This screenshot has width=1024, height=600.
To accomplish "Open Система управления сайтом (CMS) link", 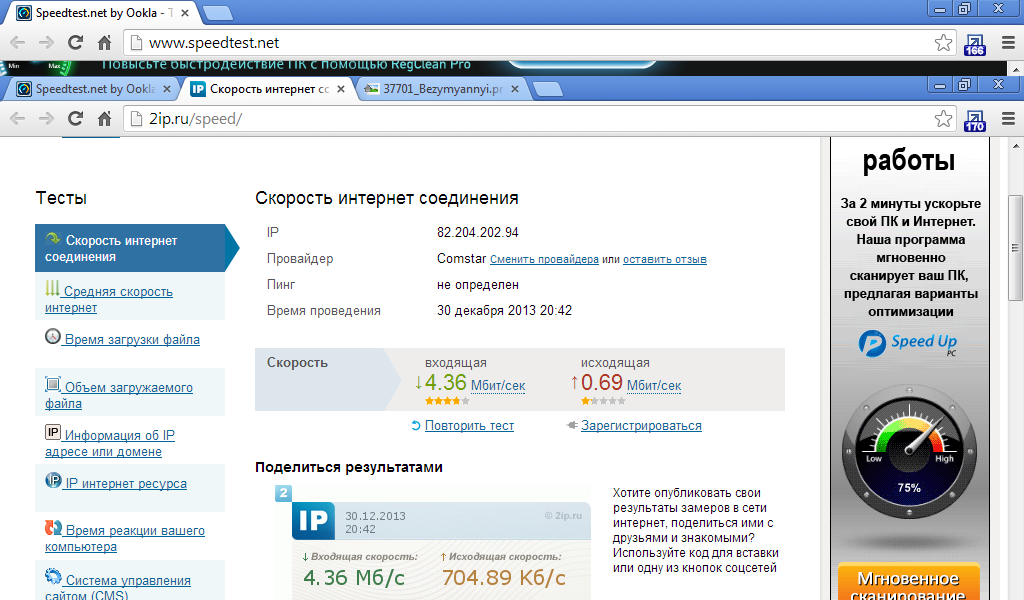I will tap(118, 586).
